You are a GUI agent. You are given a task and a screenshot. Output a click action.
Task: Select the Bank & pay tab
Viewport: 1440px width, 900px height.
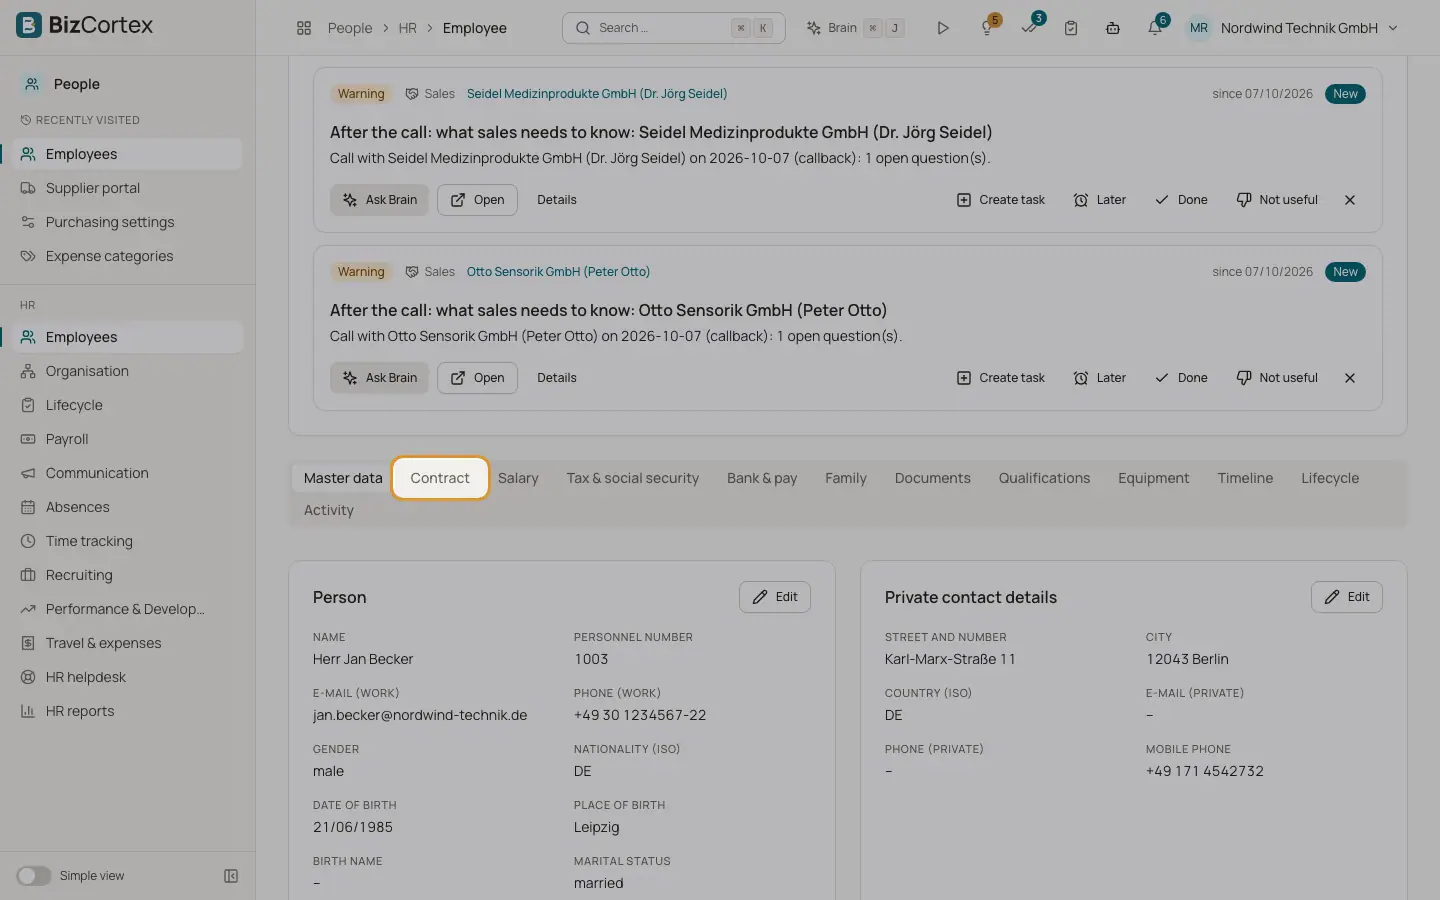pos(762,478)
